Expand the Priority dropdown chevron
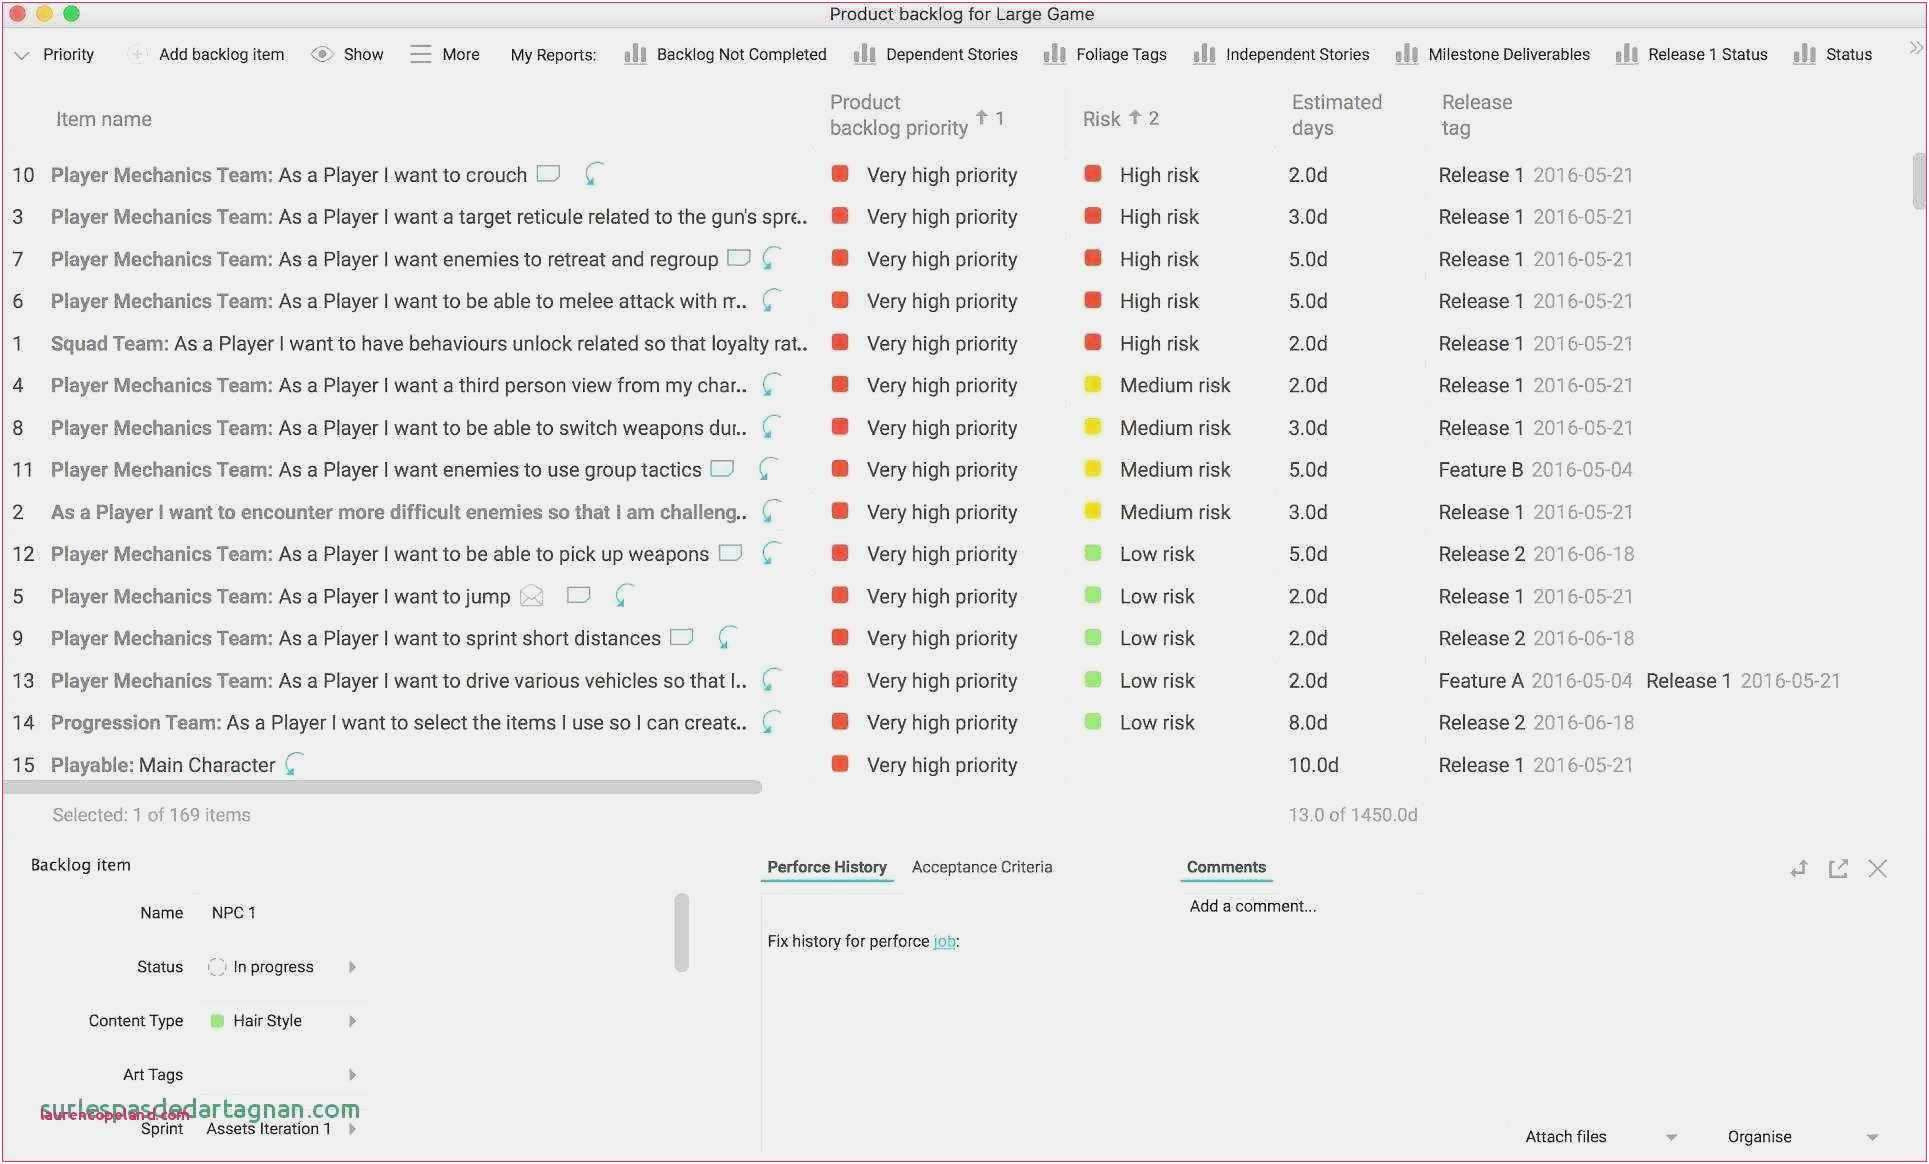 pos(22,55)
